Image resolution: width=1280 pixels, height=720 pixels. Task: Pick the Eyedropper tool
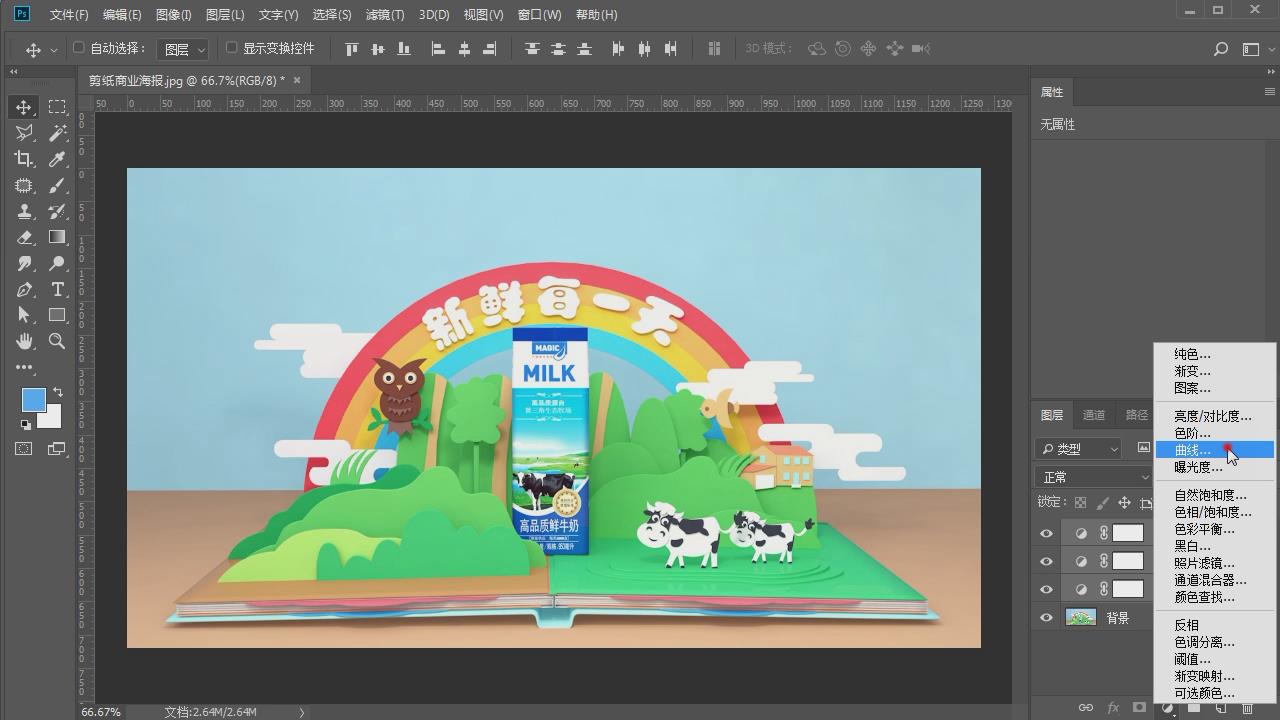57,159
